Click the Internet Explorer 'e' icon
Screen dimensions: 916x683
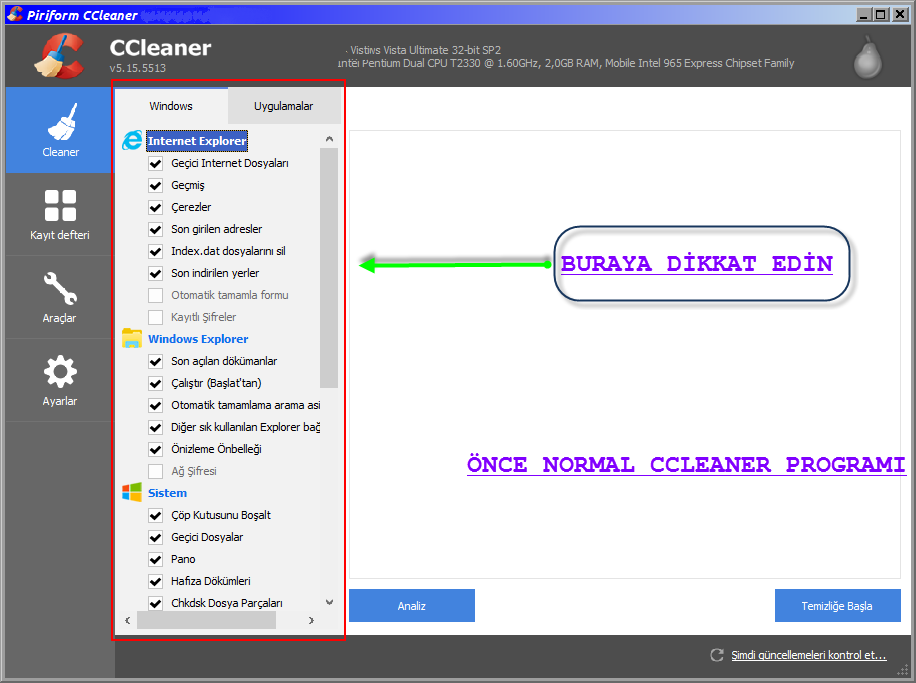[x=132, y=140]
